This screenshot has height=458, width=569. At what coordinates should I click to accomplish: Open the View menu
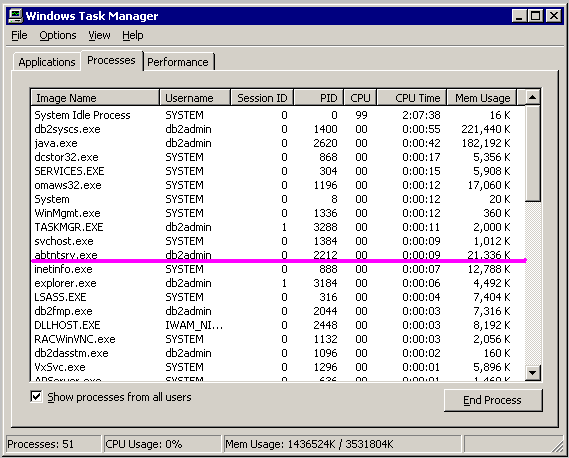pyautogui.click(x=99, y=35)
